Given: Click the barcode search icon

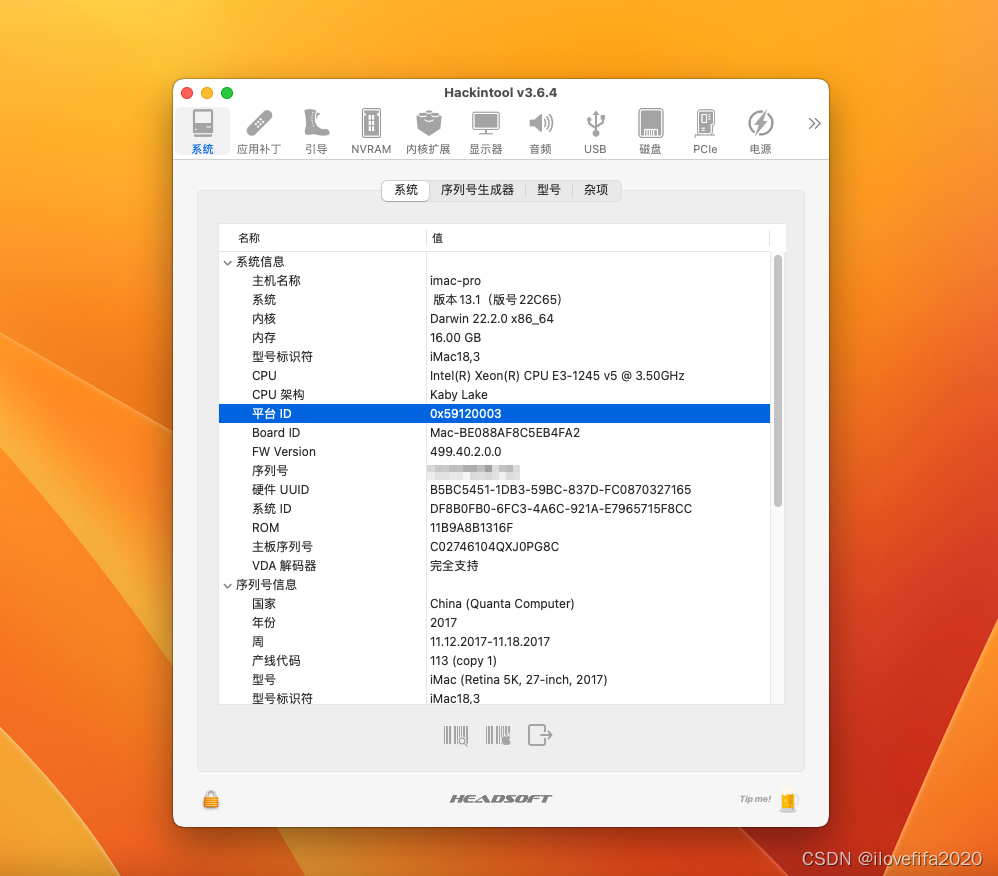Looking at the screenshot, I should click(456, 735).
